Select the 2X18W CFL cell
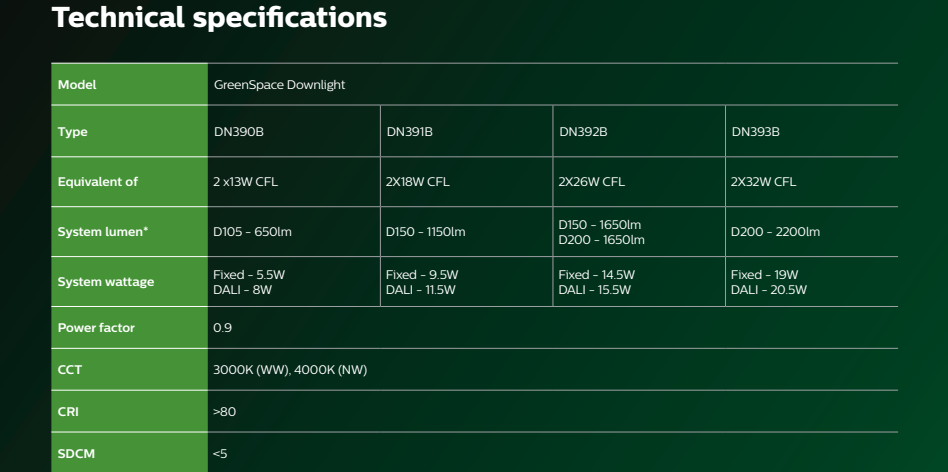This screenshot has height=472, width=948. 418,182
